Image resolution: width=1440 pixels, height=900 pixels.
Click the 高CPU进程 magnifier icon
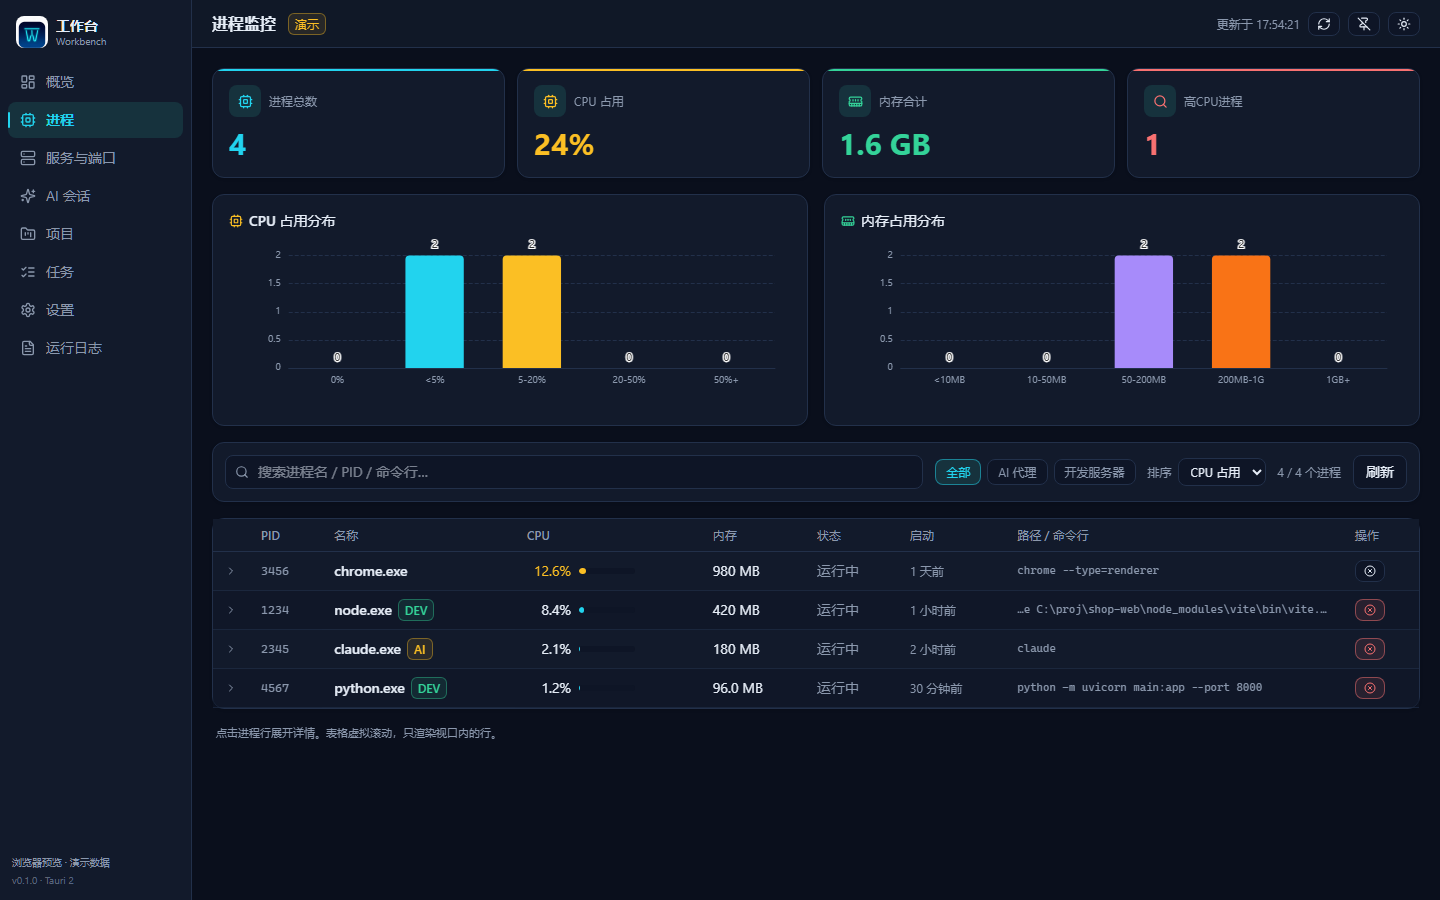pos(1160,101)
